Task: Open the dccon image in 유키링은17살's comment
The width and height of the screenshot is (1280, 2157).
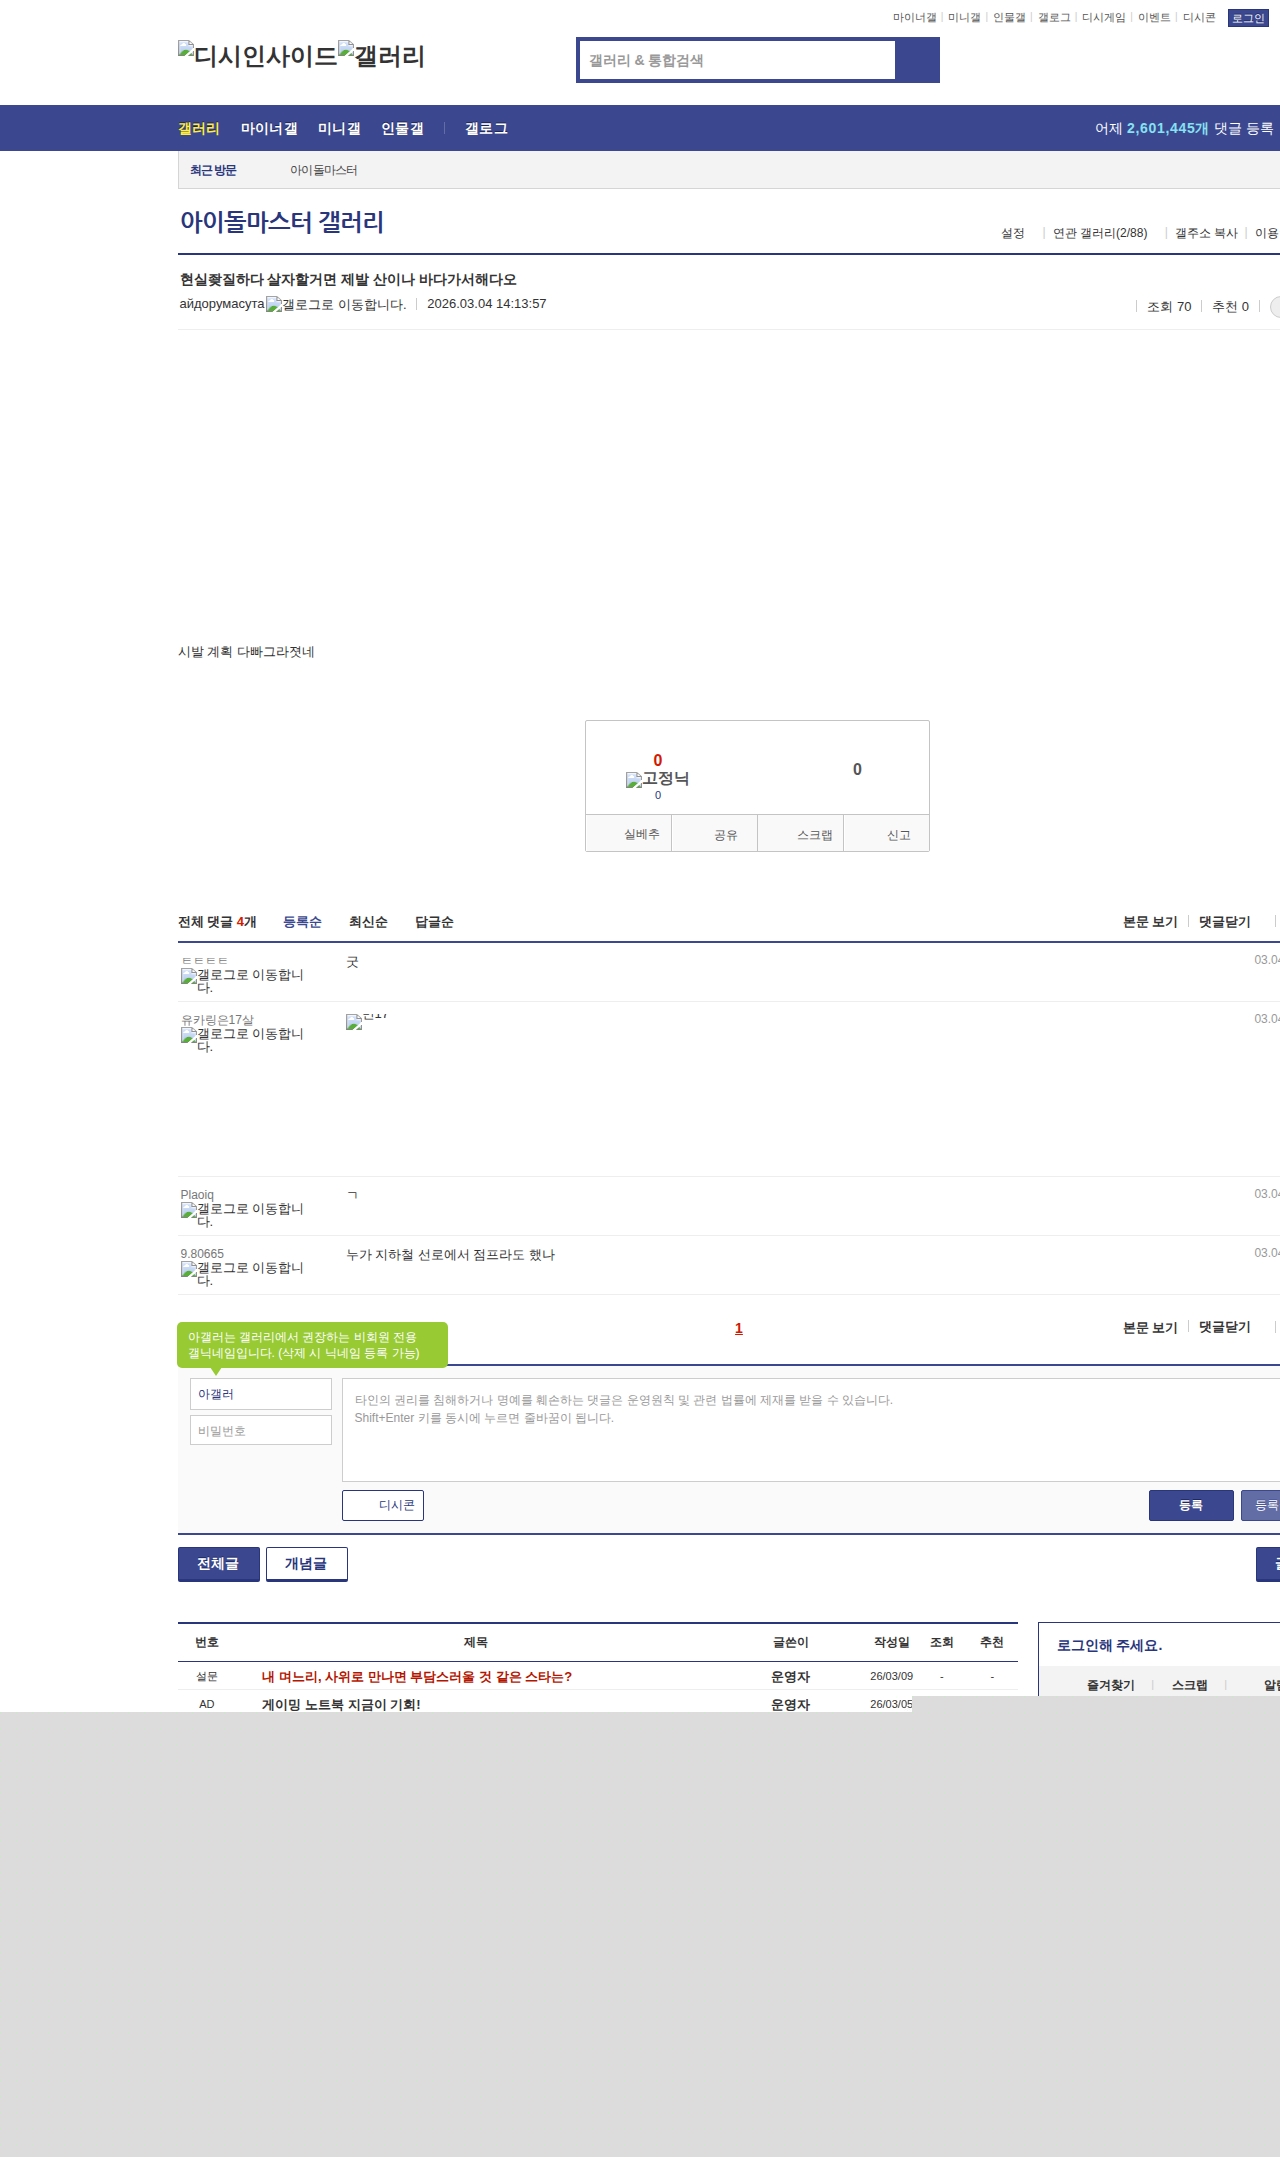Action: [x=366, y=1021]
